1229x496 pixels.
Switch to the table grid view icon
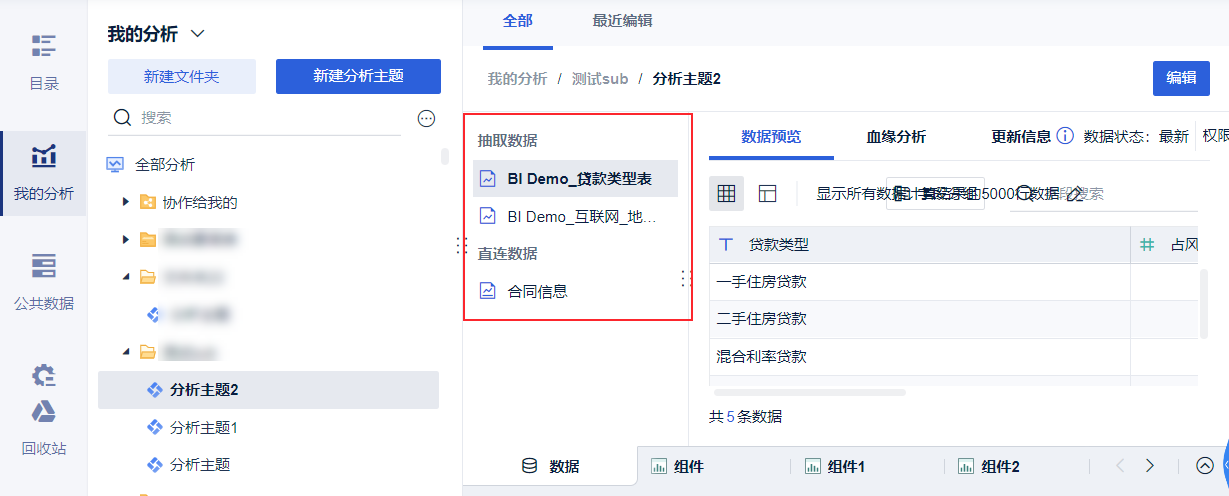(x=727, y=193)
